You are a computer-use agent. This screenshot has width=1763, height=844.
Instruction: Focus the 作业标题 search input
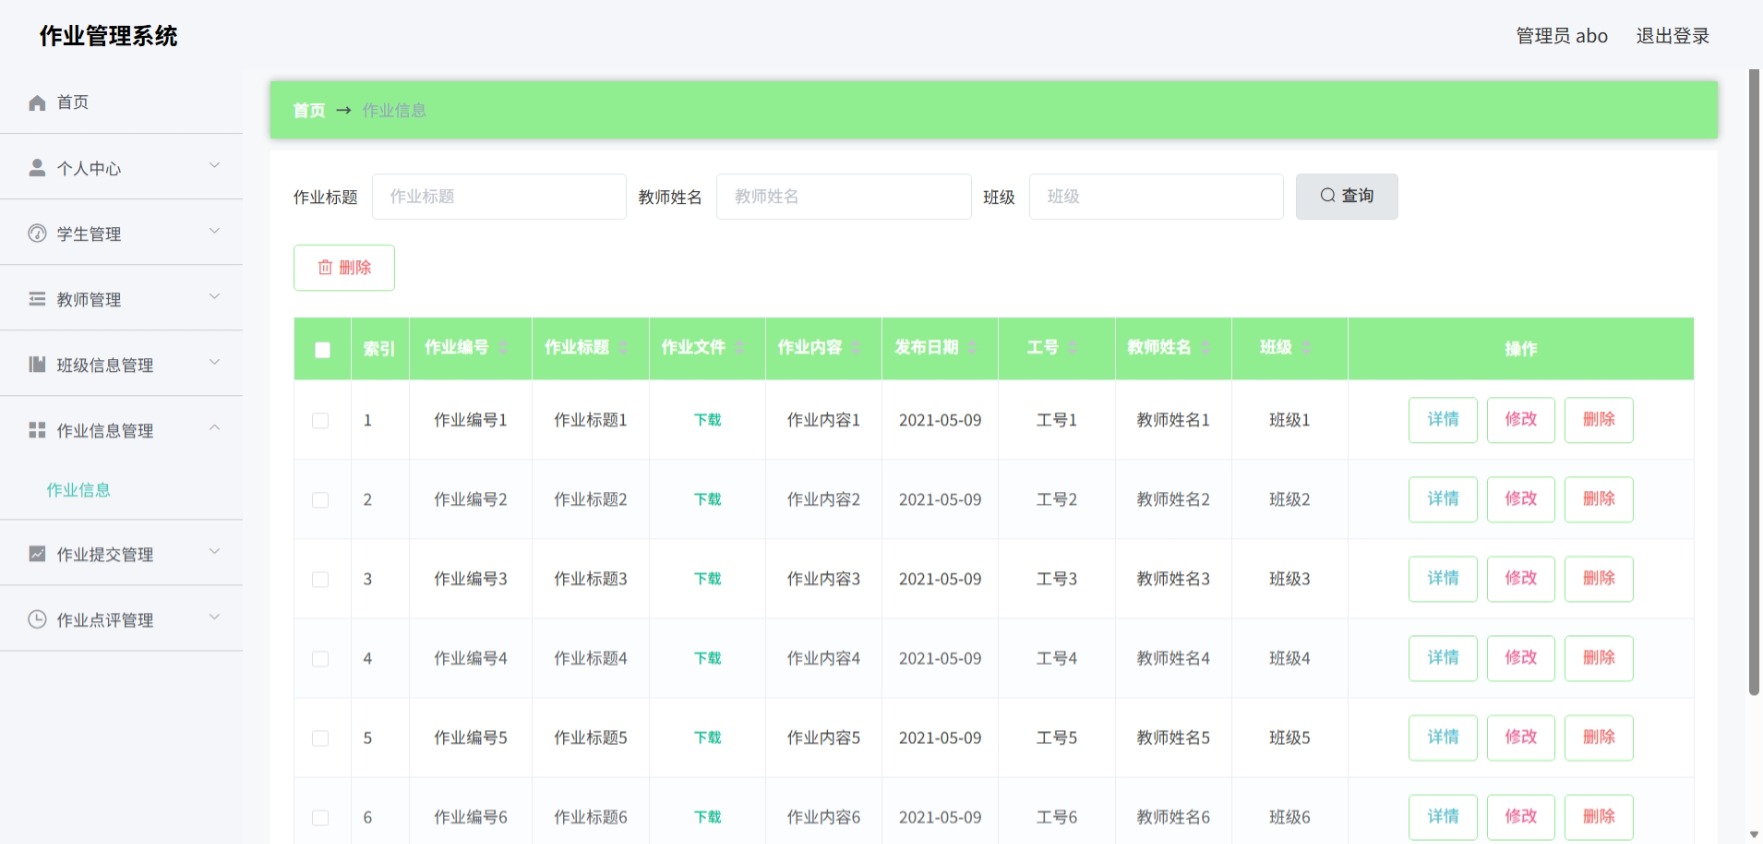[x=499, y=196]
